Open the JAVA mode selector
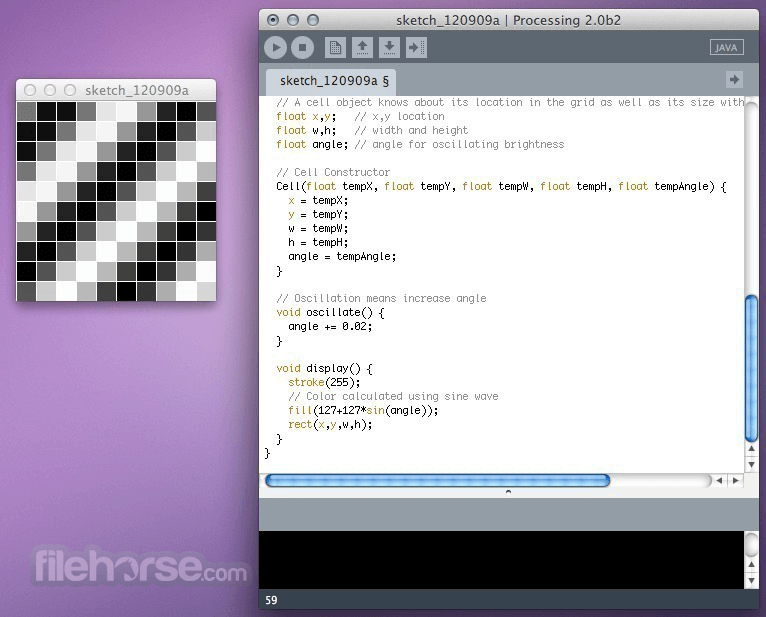Screen dimensions: 766x617 pyautogui.click(x=726, y=47)
